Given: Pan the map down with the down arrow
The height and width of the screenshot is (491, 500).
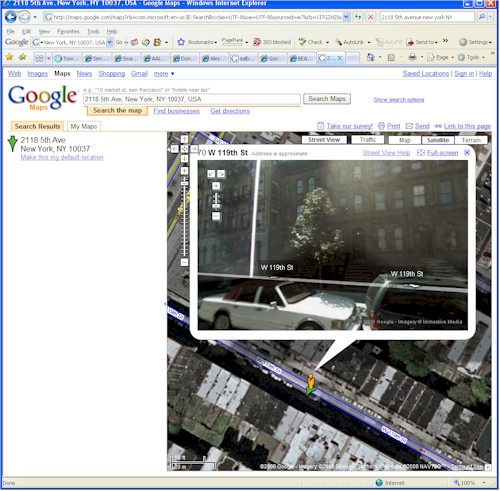Looking at the screenshot, I should (x=184, y=158).
